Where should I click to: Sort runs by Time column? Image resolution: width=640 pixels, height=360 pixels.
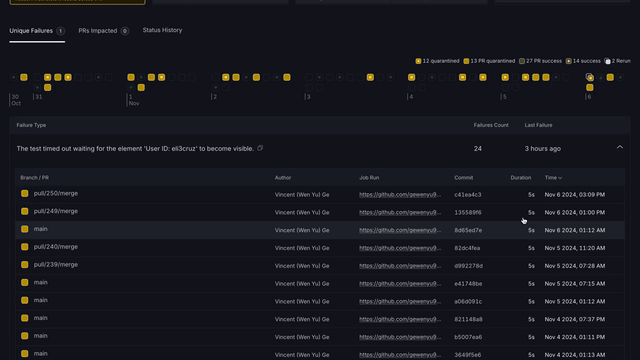coord(553,178)
